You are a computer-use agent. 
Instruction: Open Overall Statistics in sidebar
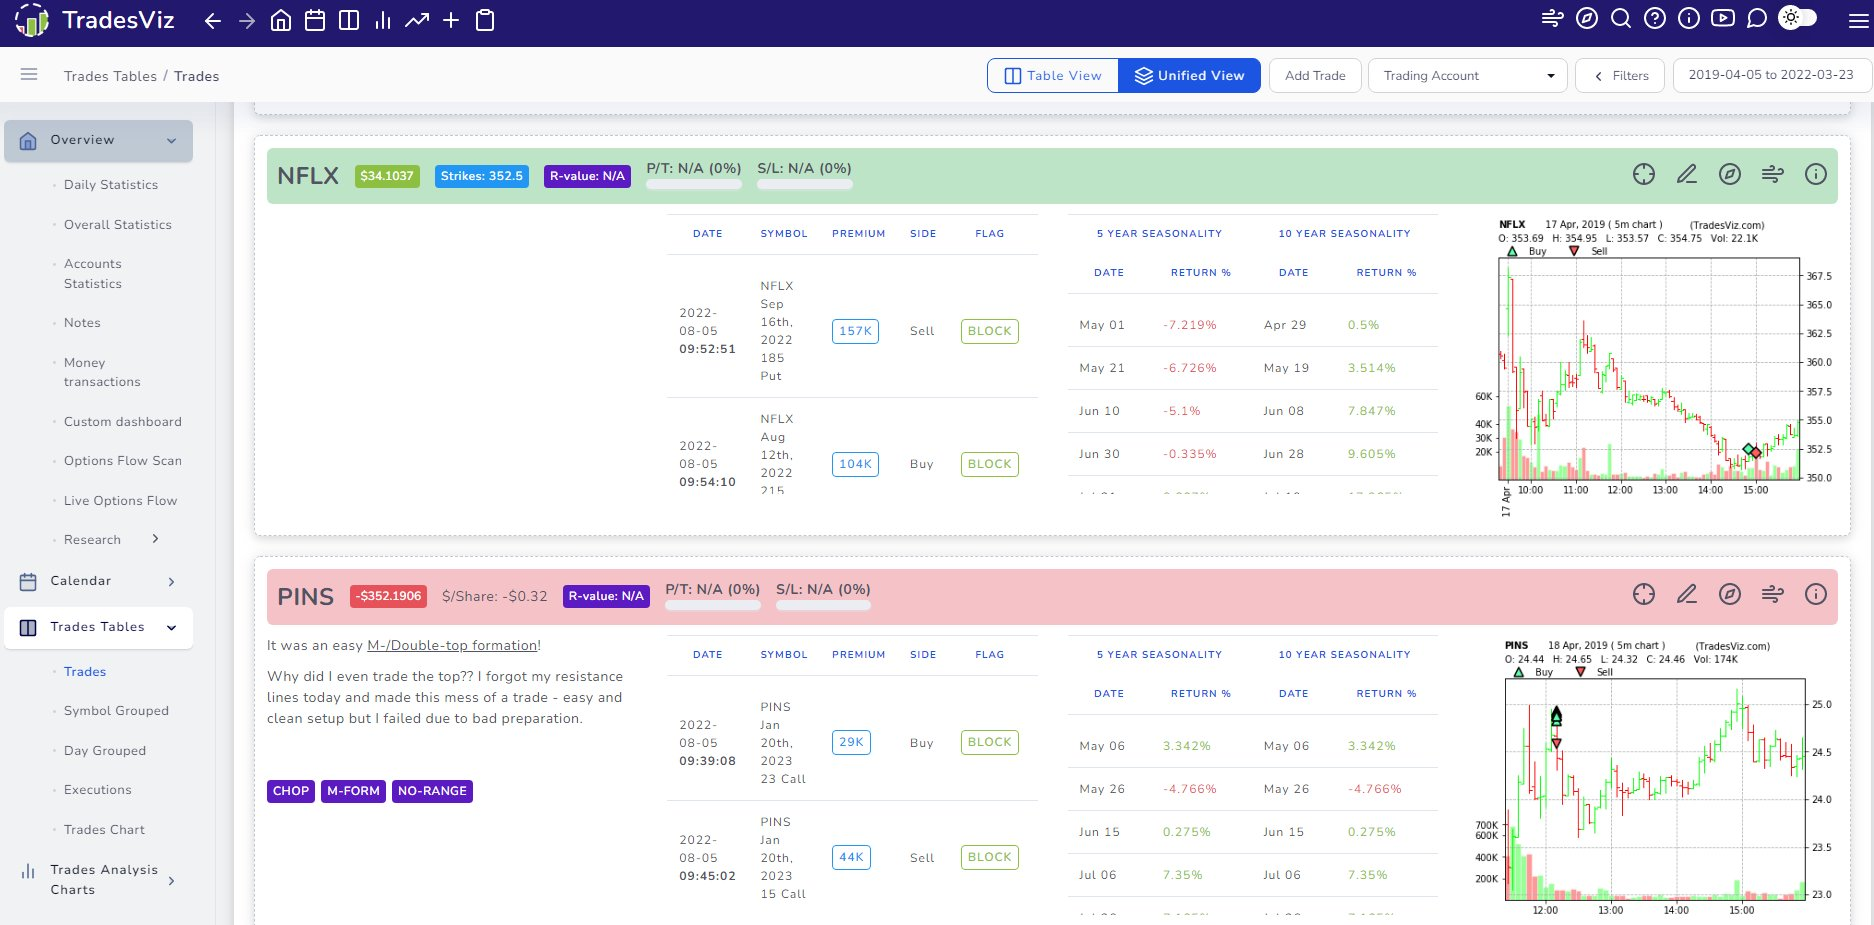pos(118,225)
